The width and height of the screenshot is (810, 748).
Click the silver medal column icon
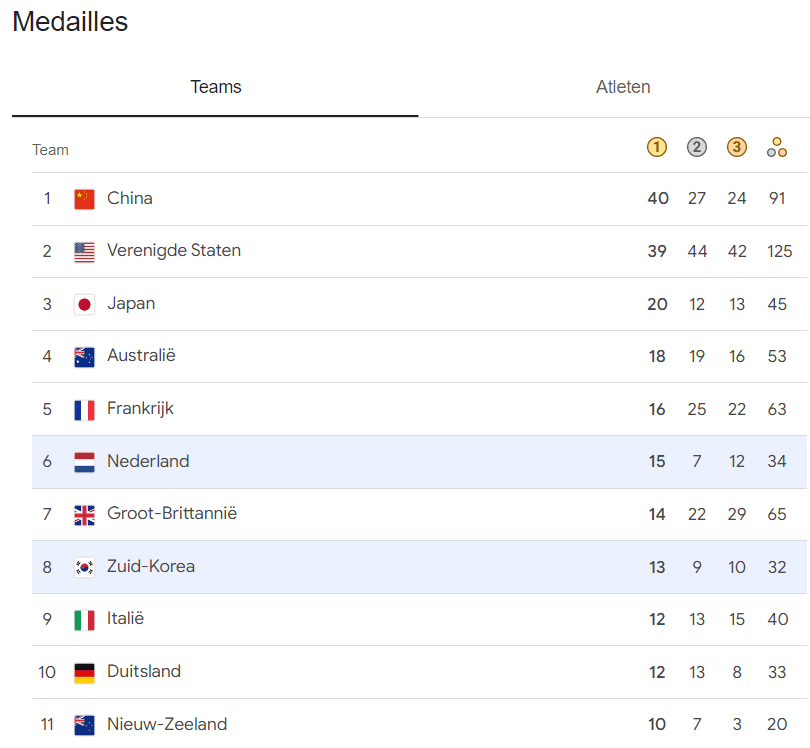[697, 148]
